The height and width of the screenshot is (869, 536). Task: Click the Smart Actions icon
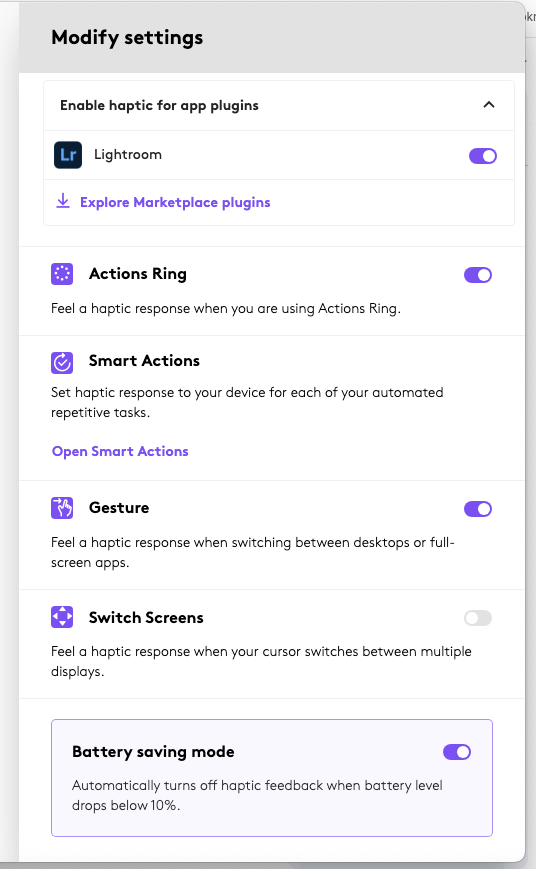62,363
